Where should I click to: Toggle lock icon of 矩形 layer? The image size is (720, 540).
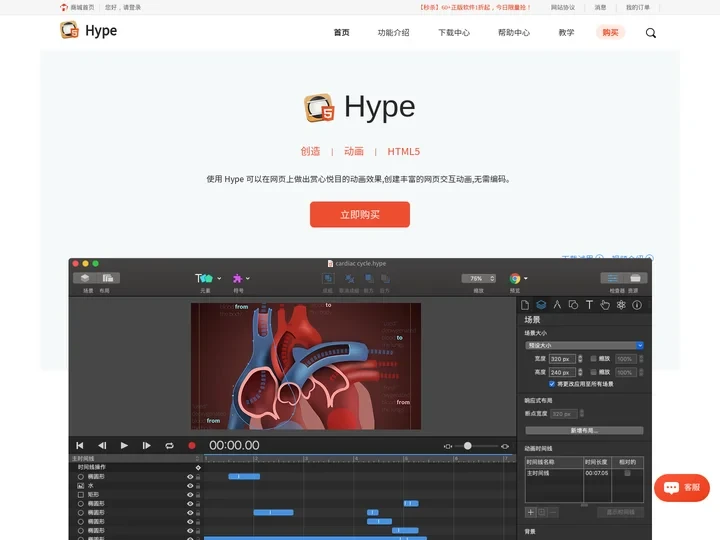pos(198,495)
